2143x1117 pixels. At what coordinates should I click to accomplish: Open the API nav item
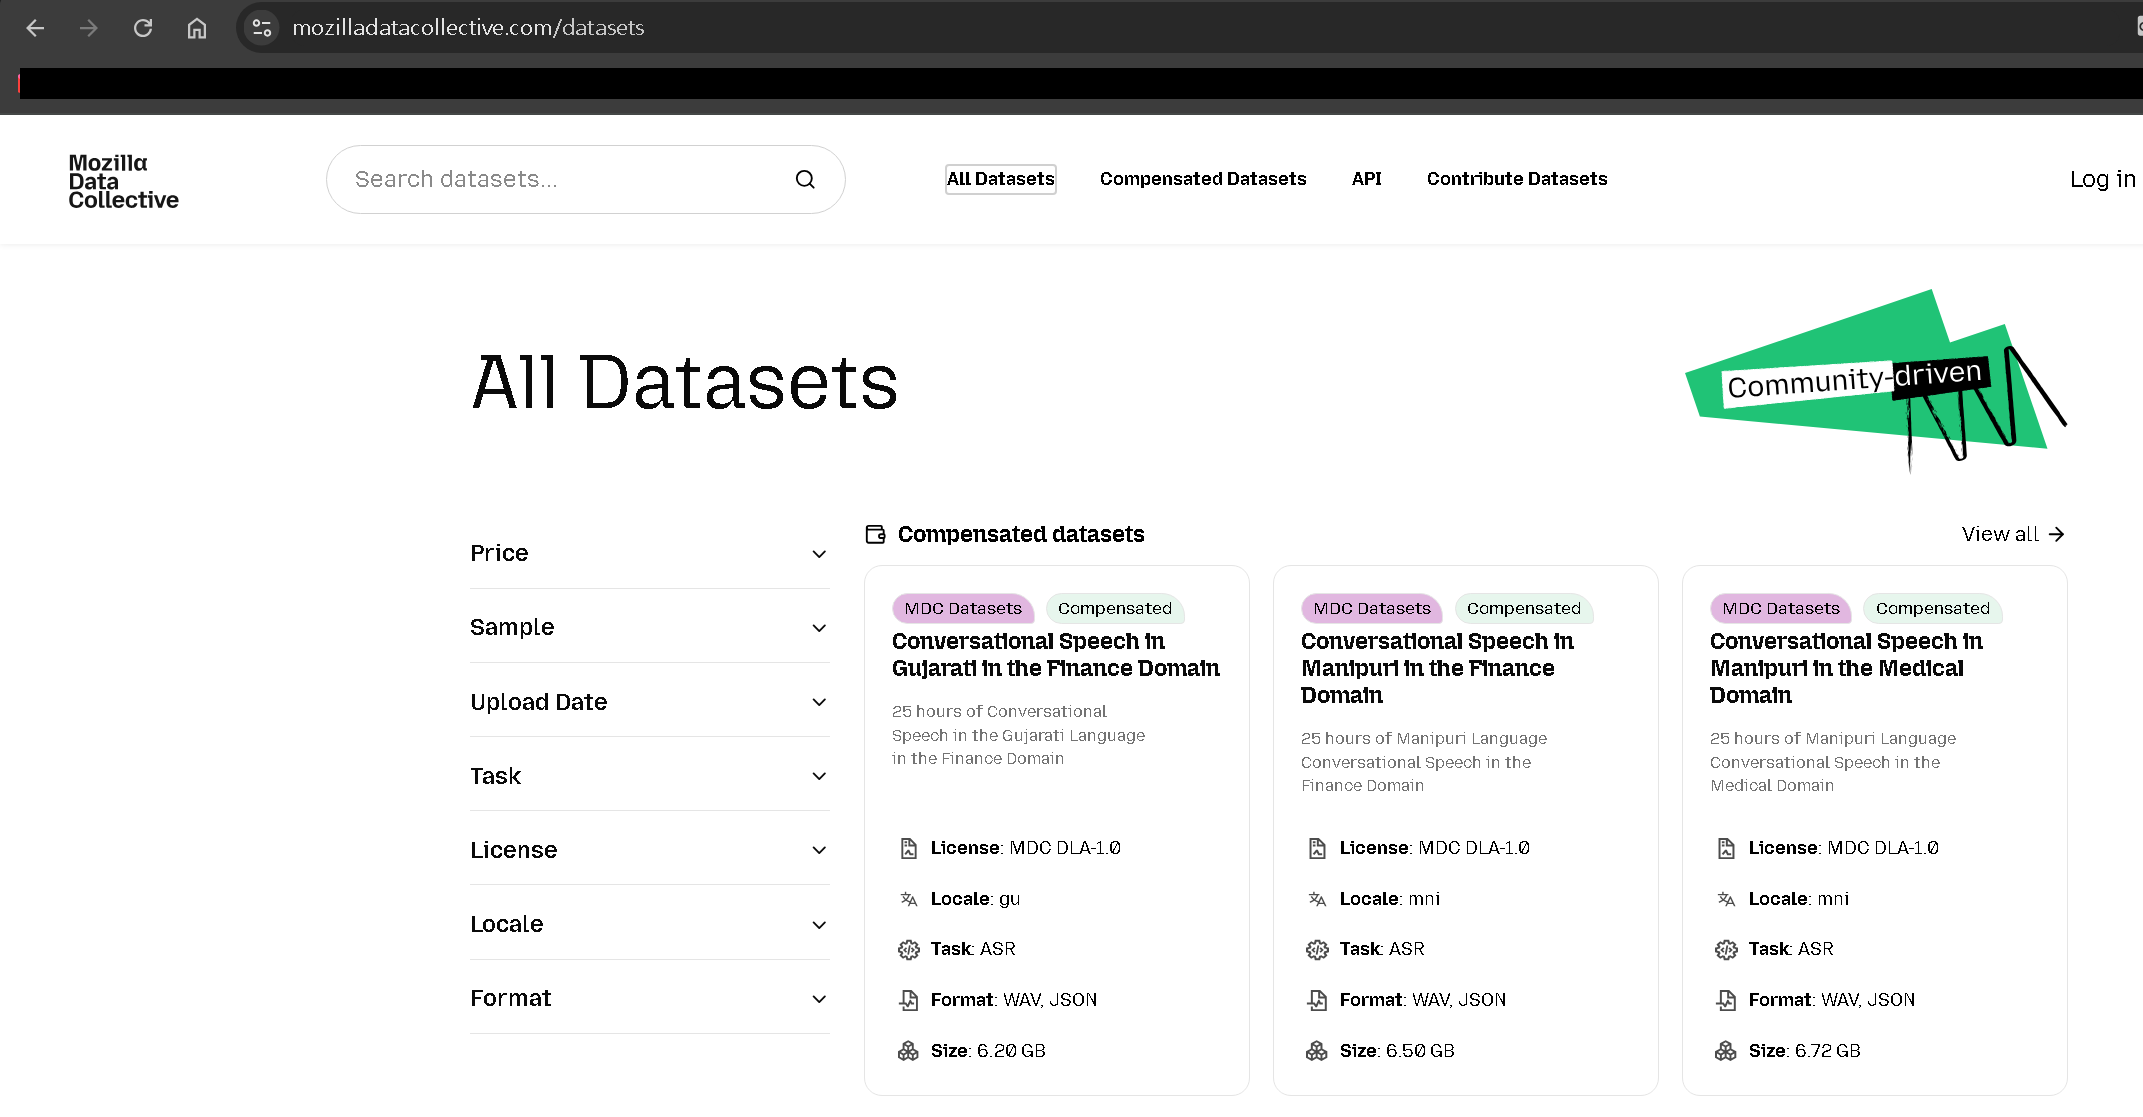(x=1366, y=179)
